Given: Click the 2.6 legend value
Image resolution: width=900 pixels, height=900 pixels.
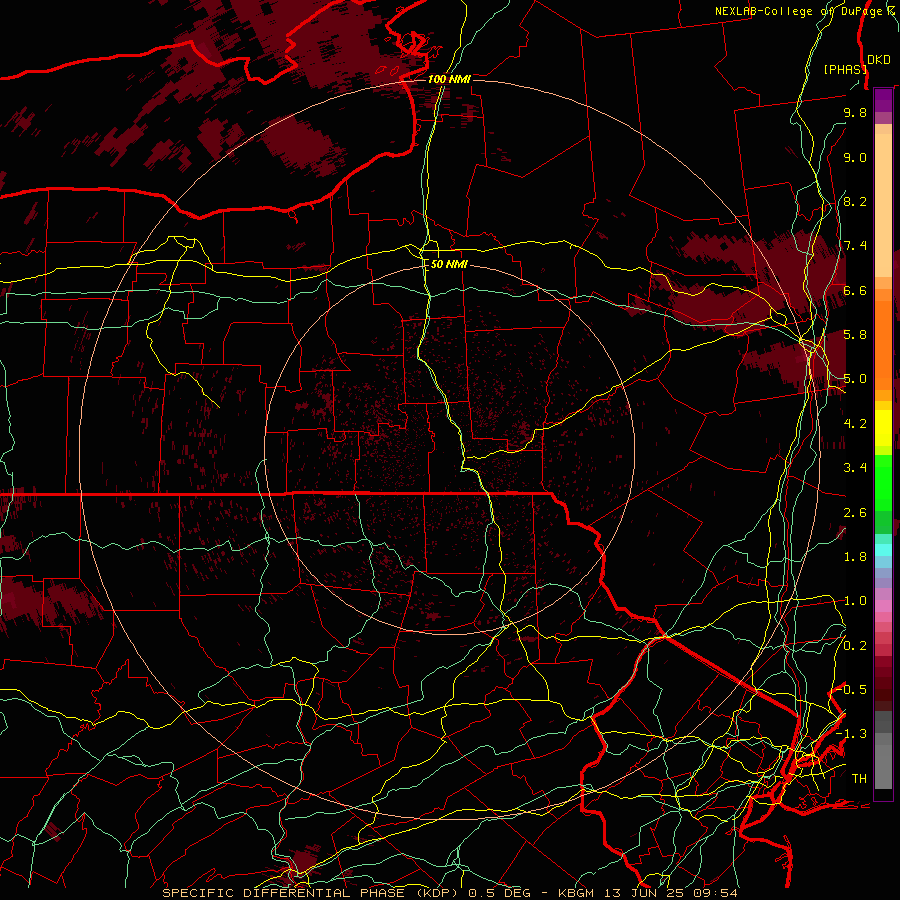Looking at the screenshot, I should click(x=855, y=513).
